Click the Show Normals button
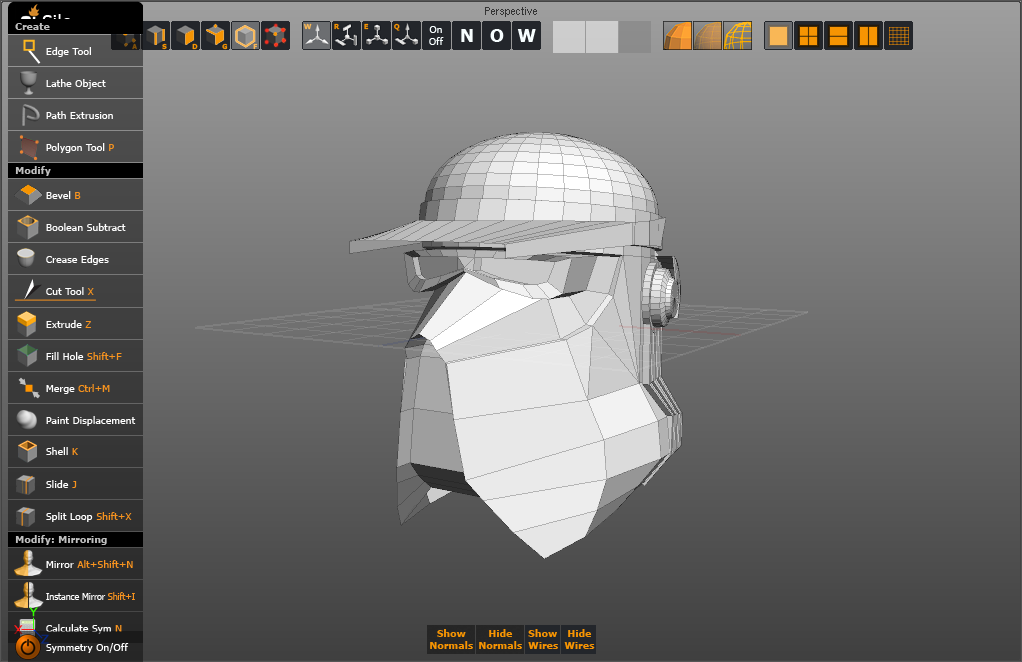The image size is (1022, 662). click(451, 639)
